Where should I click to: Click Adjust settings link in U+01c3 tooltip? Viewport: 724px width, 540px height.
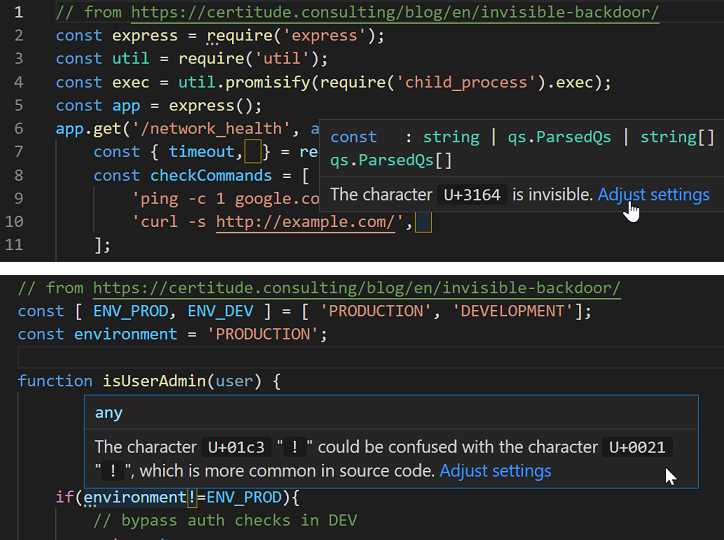495,471
